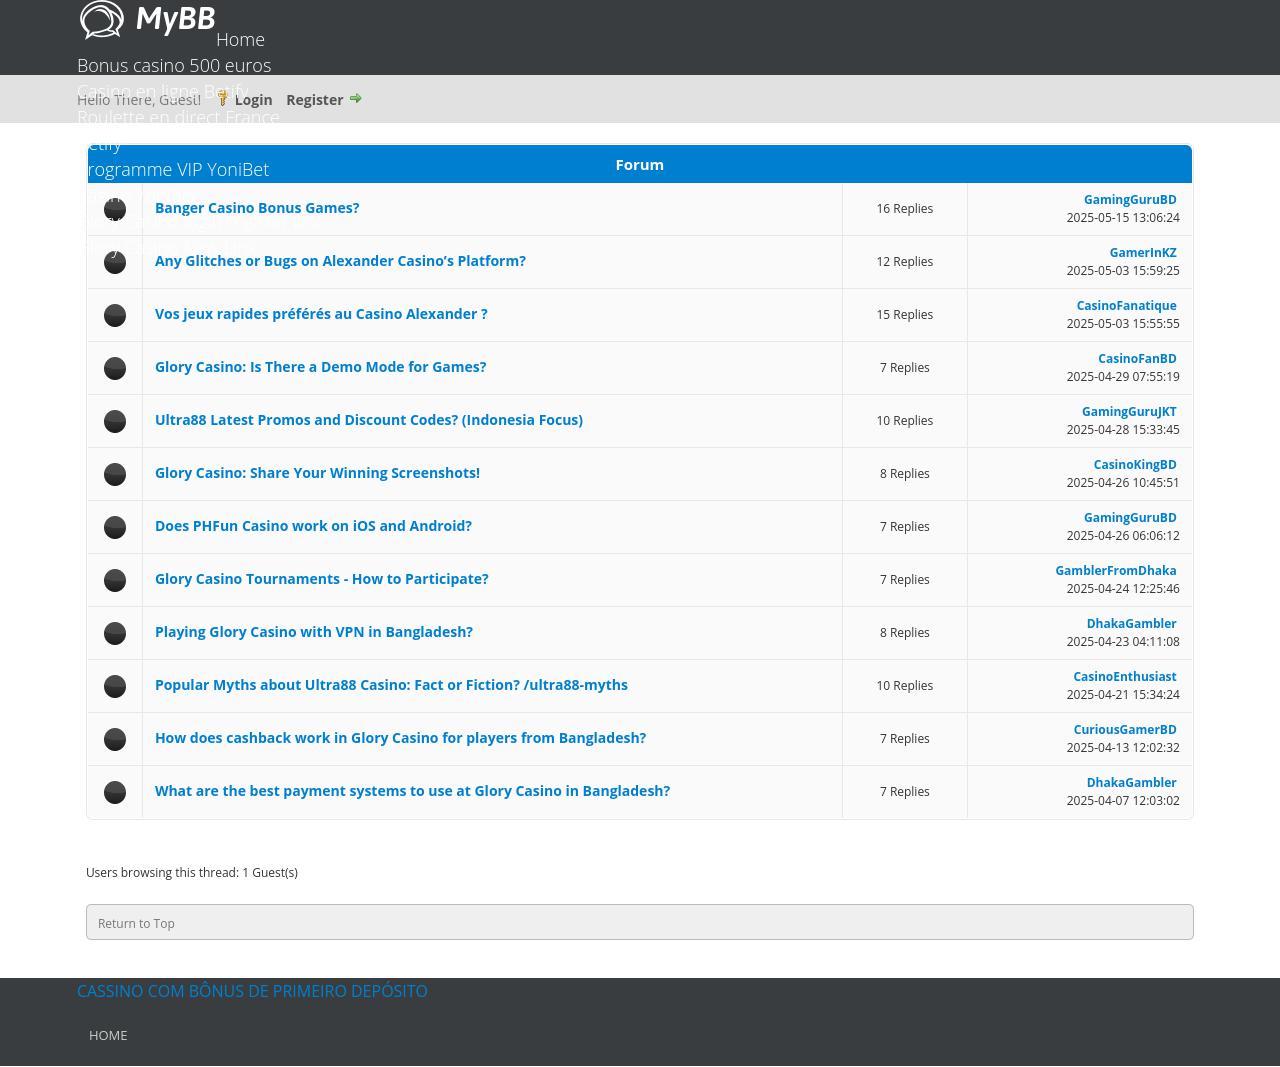
Task: Click status icon beside PHFun Casino iOS thread
Action: (x=115, y=527)
